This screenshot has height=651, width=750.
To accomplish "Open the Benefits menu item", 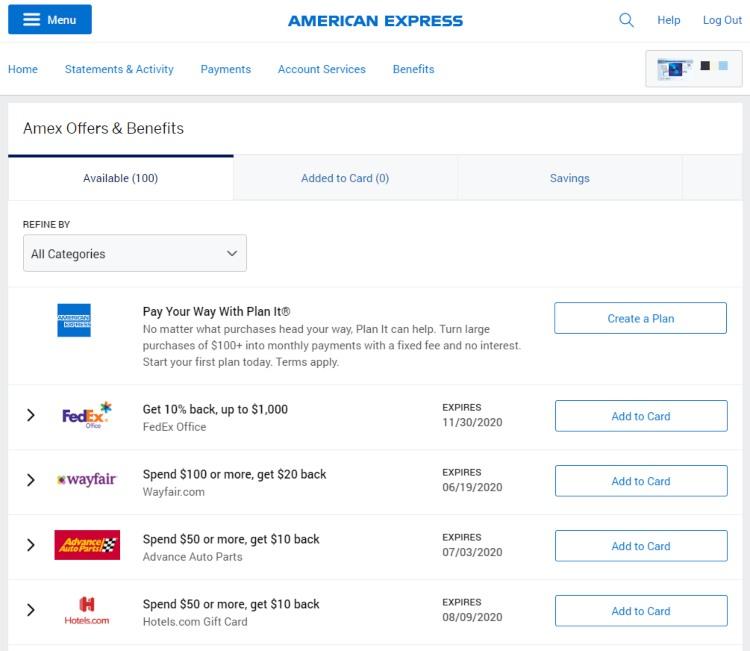I will tap(414, 69).
